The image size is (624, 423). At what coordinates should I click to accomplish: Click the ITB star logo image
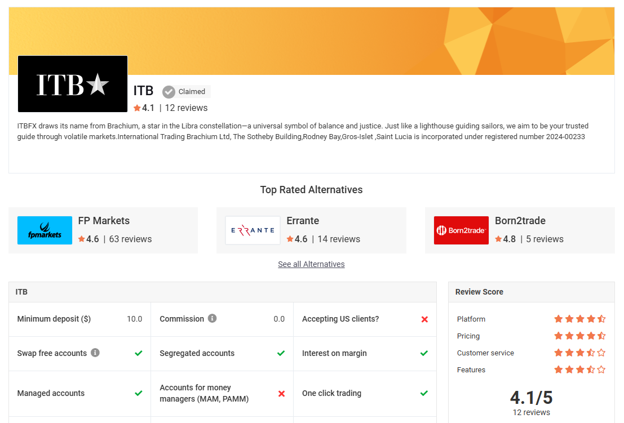(72, 84)
